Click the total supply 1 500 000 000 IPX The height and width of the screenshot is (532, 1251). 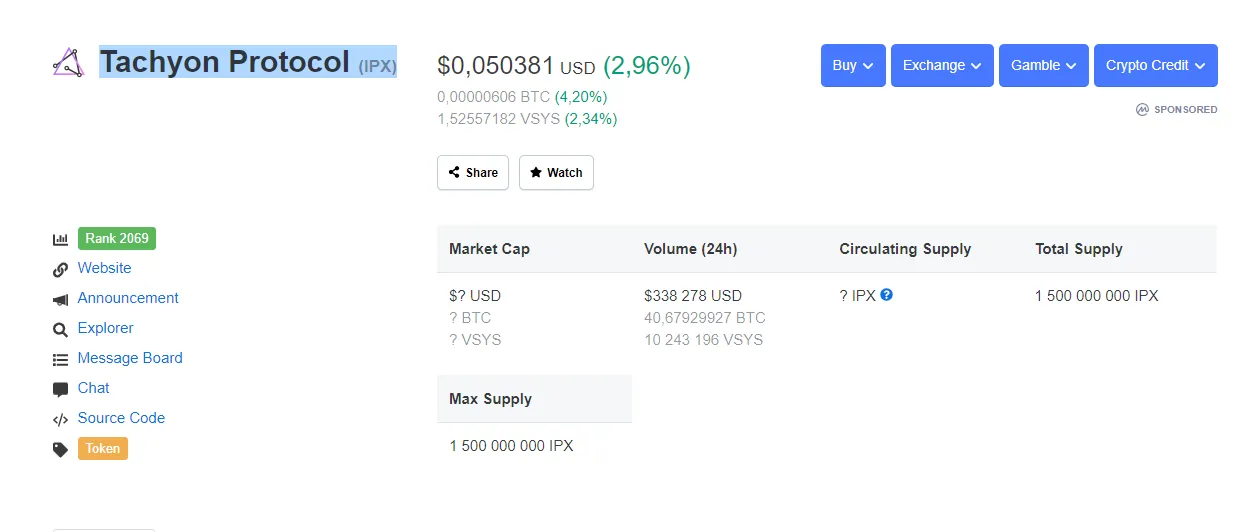pos(1097,296)
